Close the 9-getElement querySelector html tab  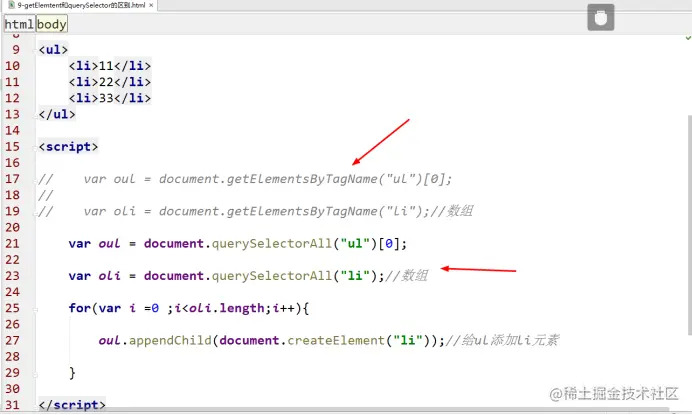[151, 5]
